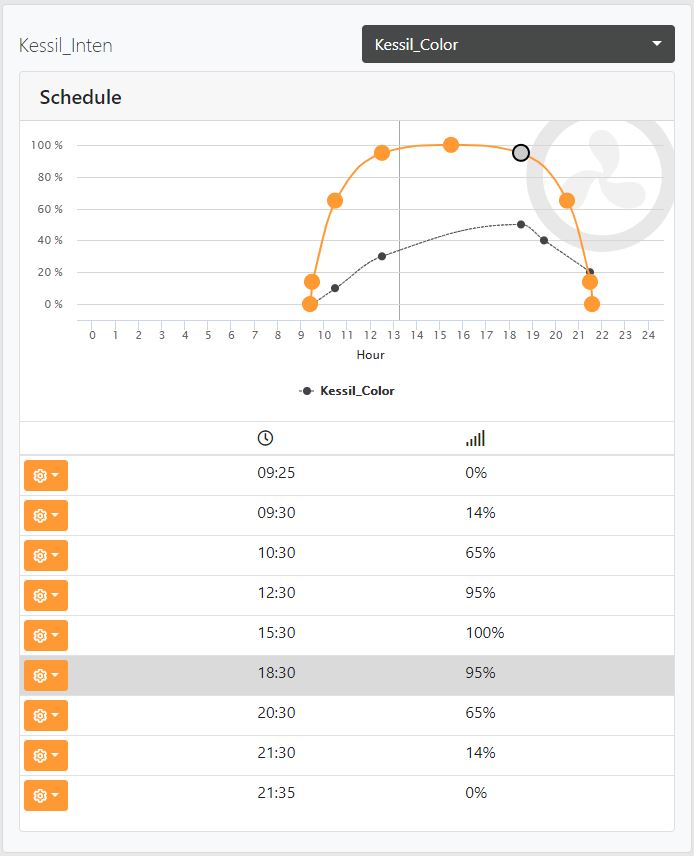Open gear menu for 21:30 row
Screen dimensions: 694x856
[46, 755]
